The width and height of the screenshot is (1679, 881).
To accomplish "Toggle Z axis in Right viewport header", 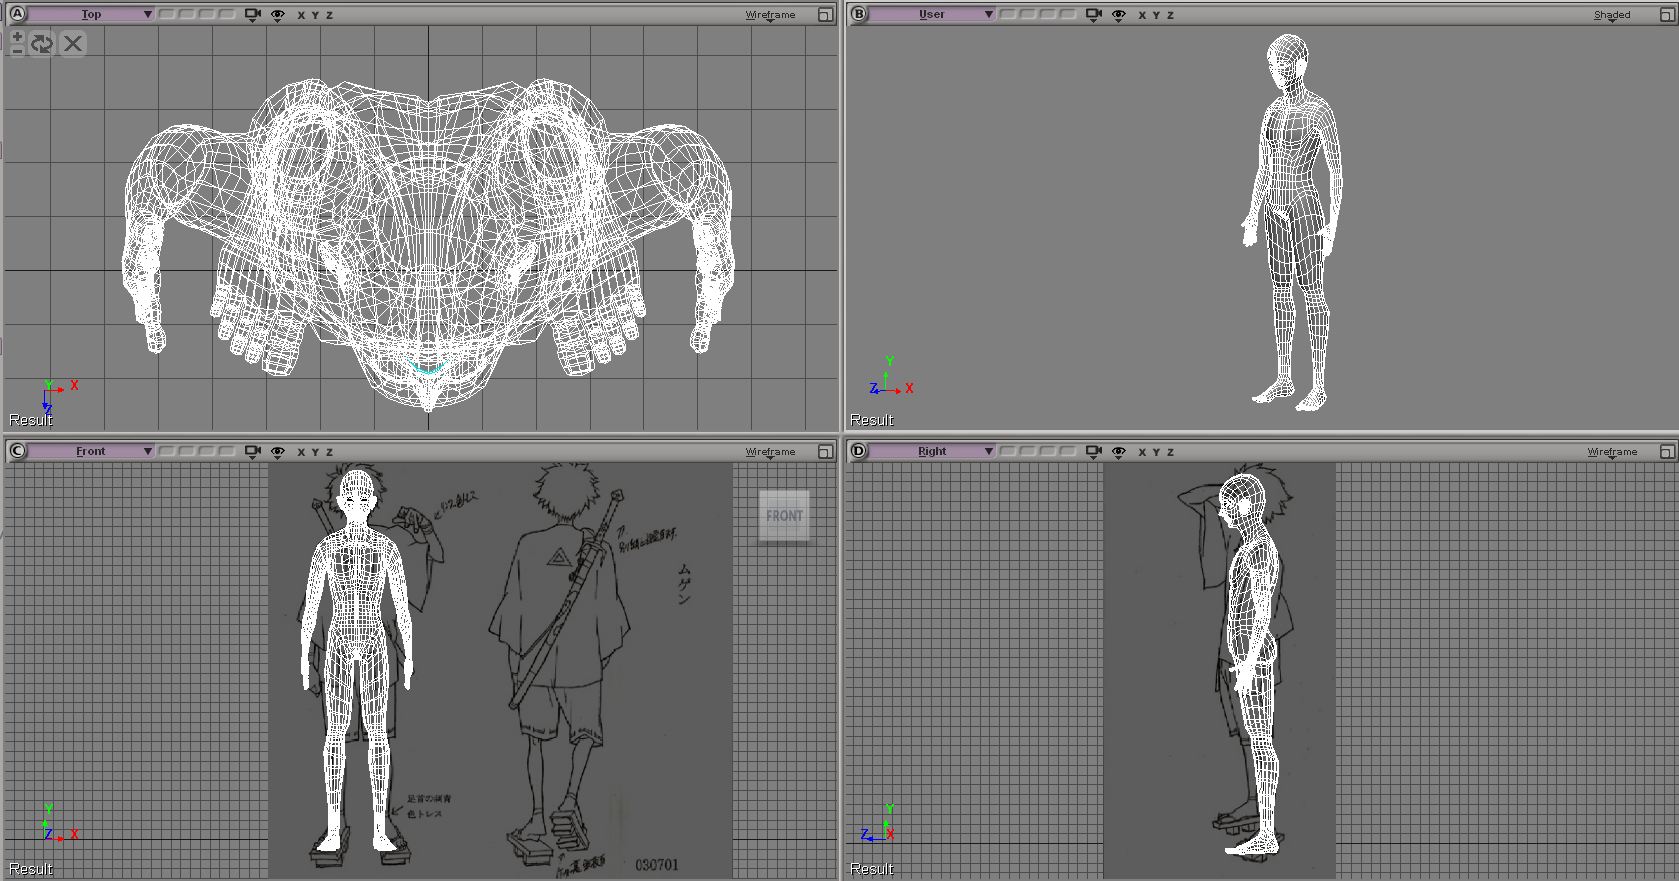I will point(1170,453).
